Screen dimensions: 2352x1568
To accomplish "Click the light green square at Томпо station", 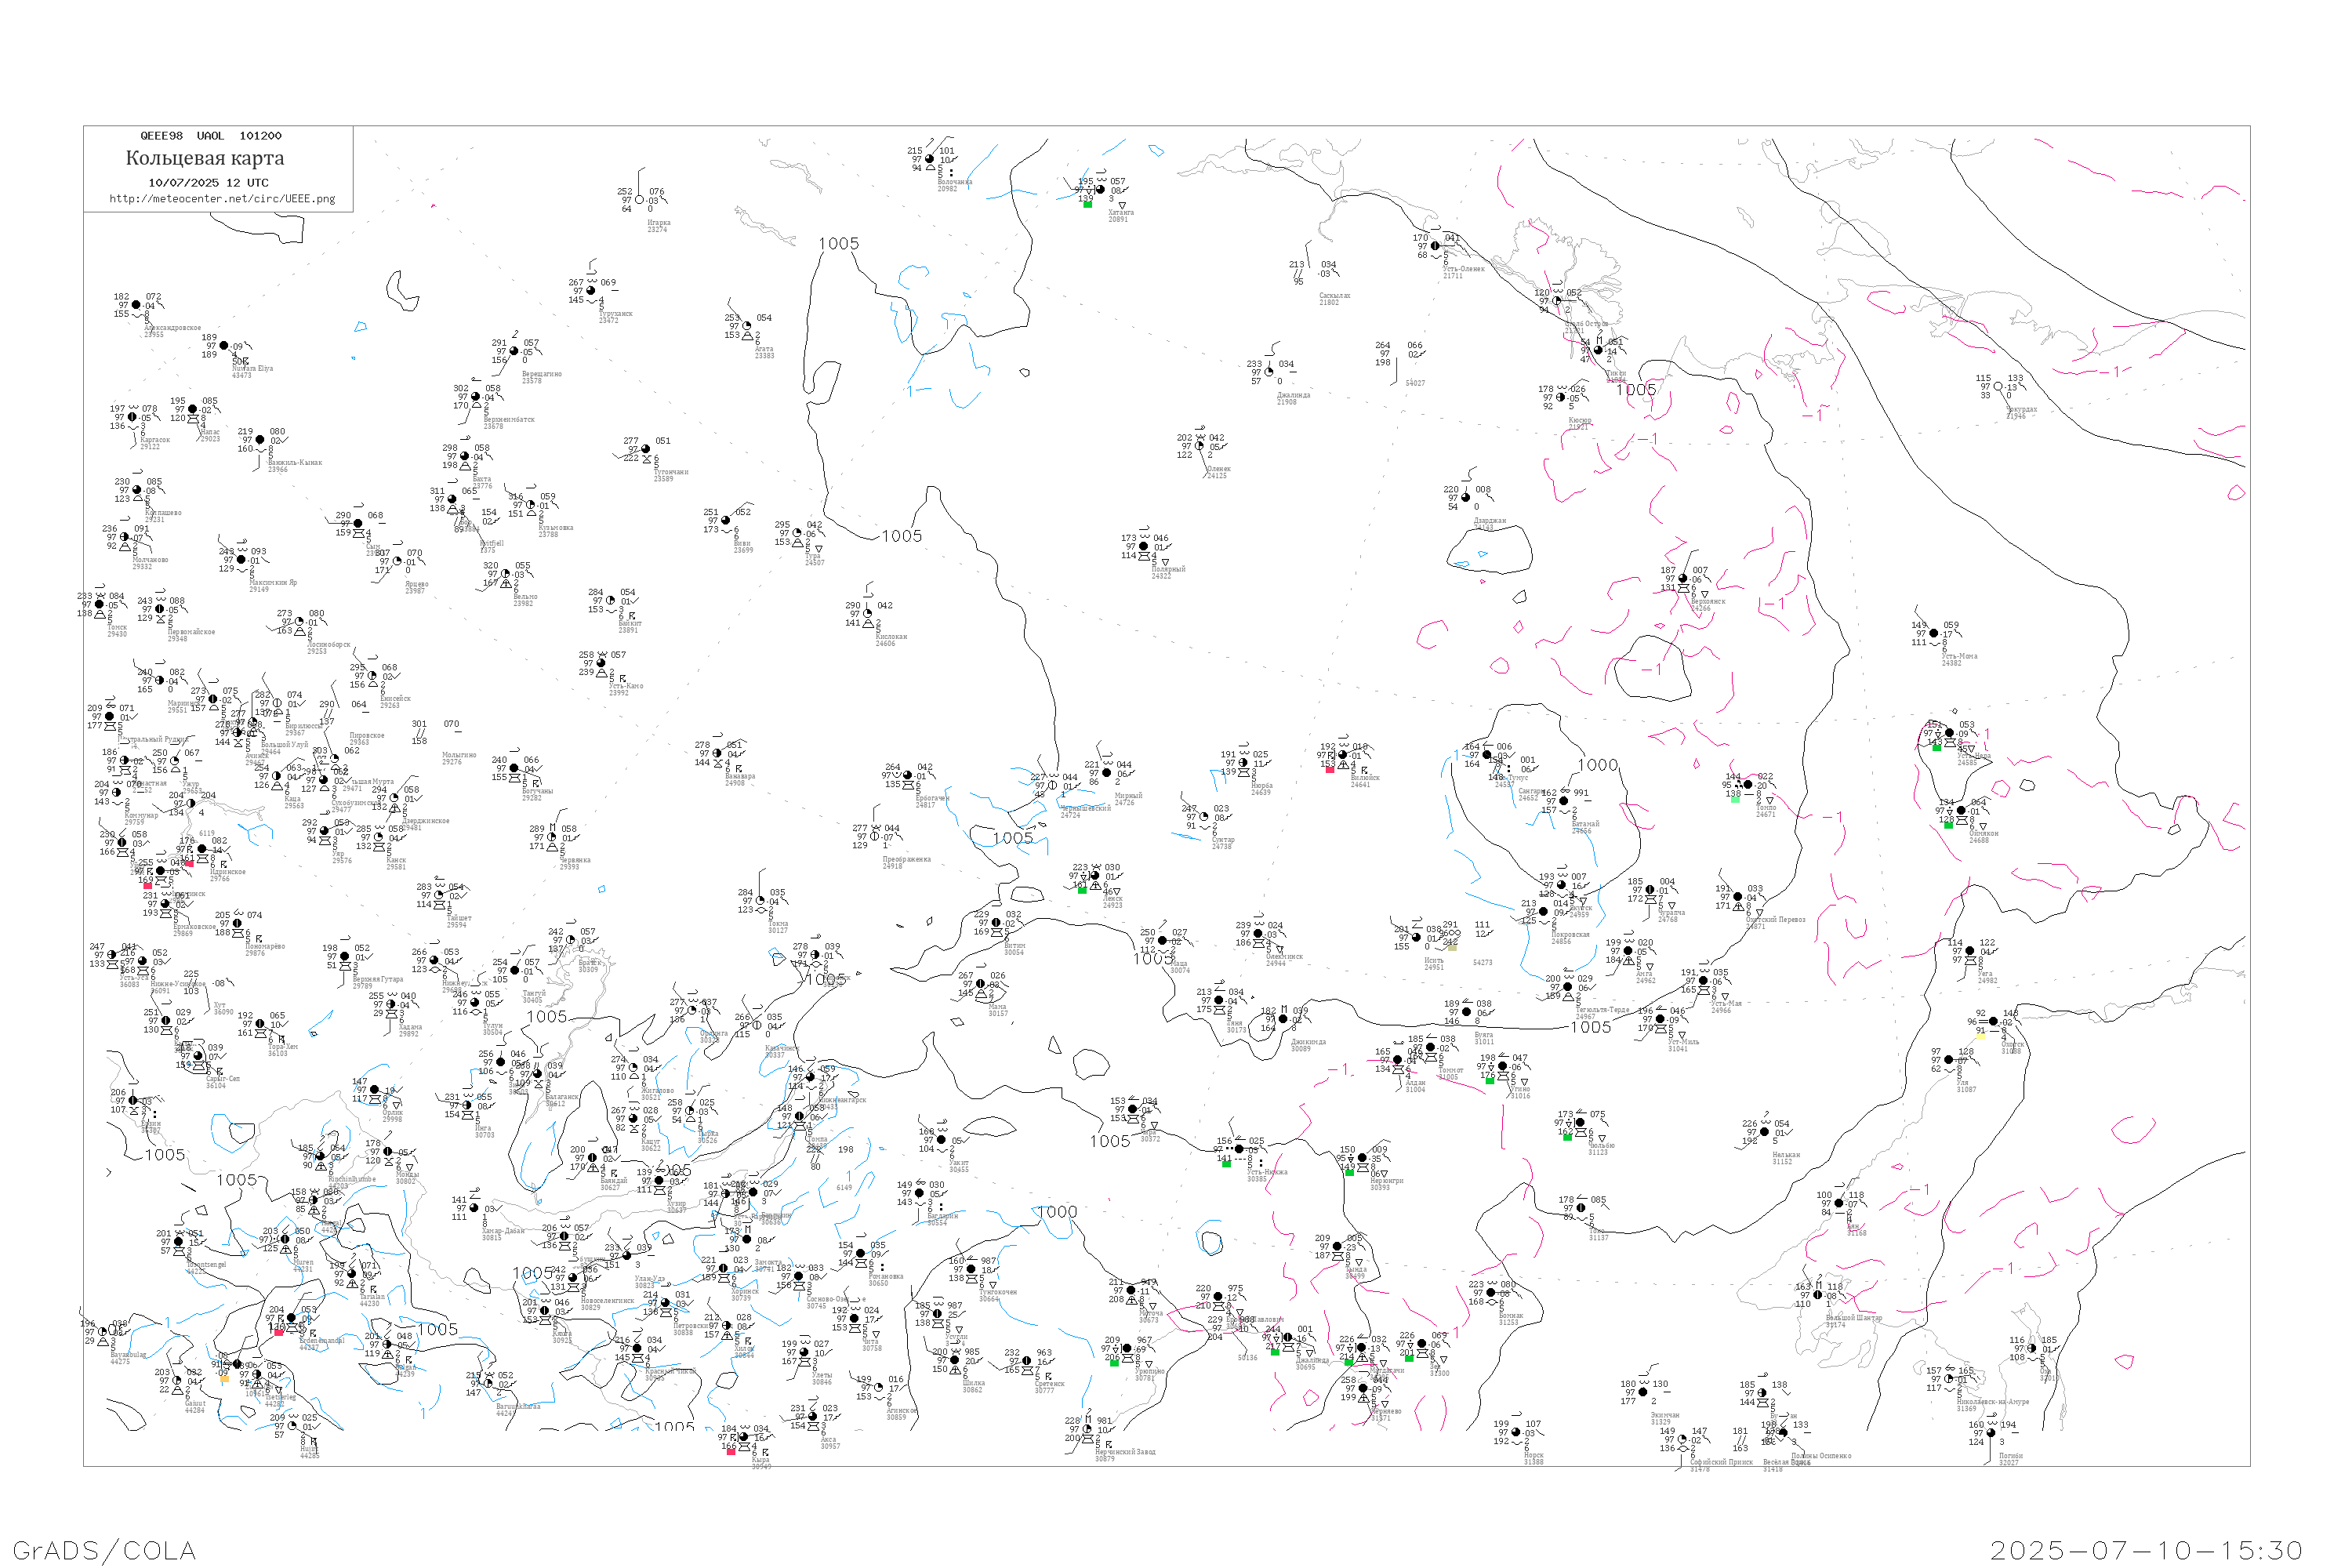I will [1735, 799].
